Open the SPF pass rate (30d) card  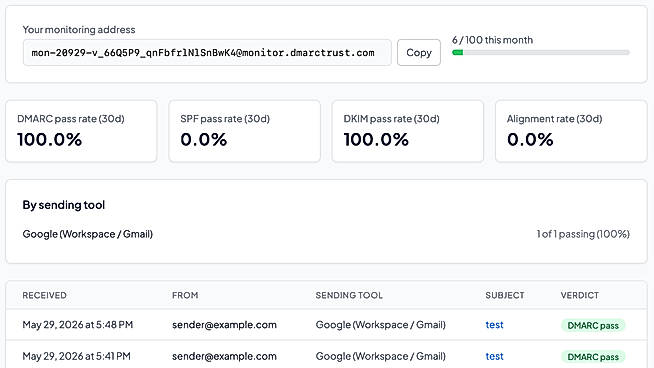pos(244,131)
